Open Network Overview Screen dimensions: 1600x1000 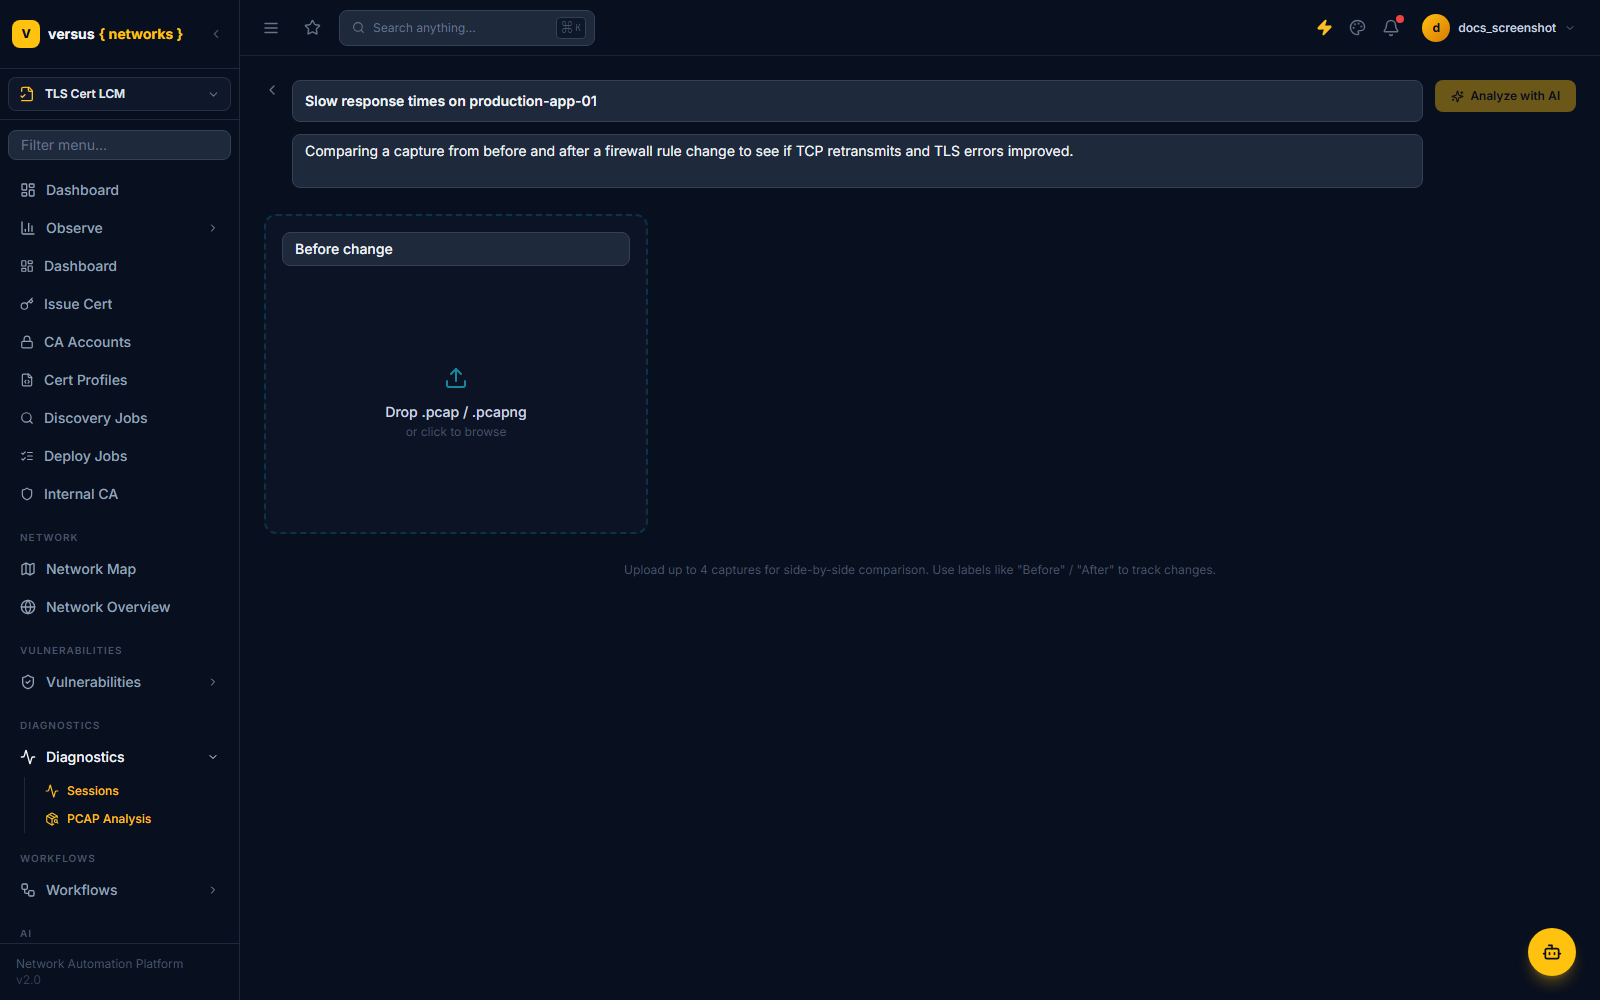point(119,607)
